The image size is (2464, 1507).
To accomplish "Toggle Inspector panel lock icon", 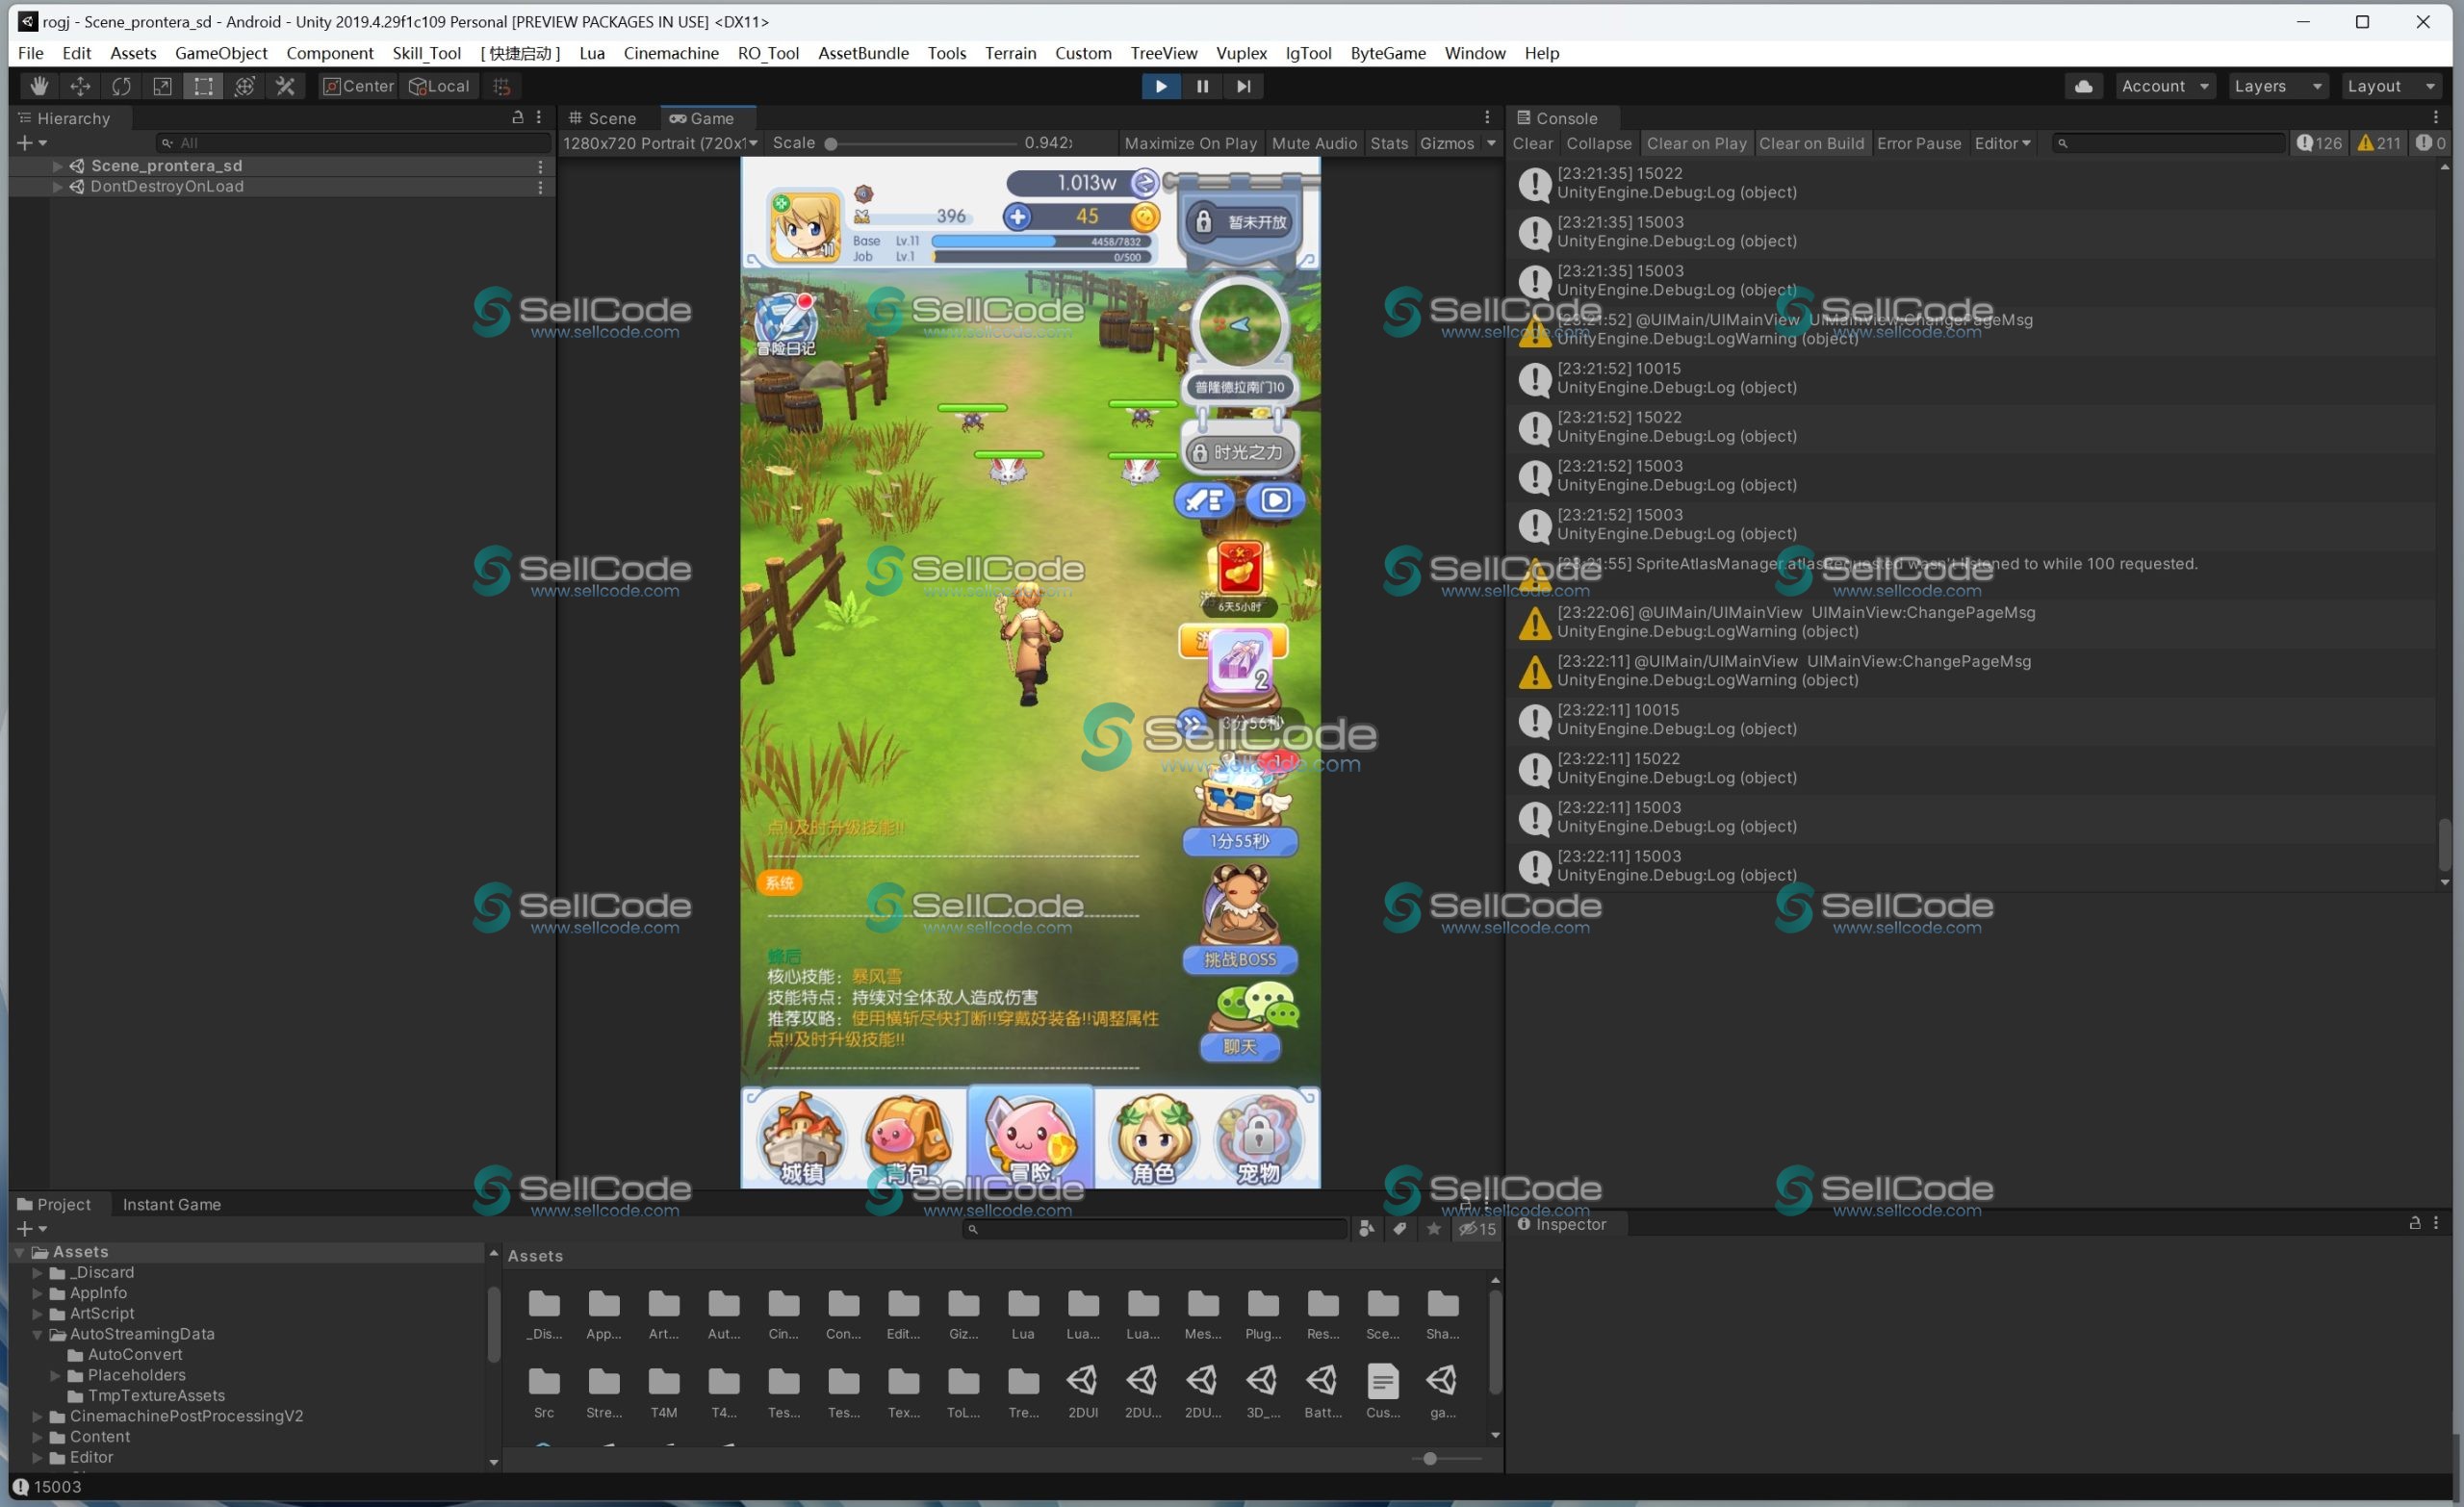I will point(2415,1222).
